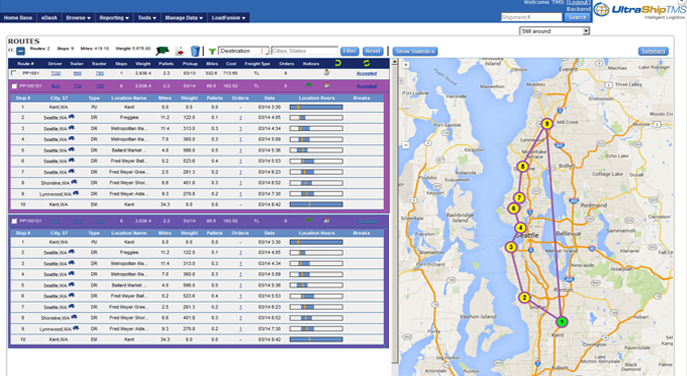Click the export document icon with red arrow
Image resolution: width=687 pixels, height=376 pixels.
180,51
